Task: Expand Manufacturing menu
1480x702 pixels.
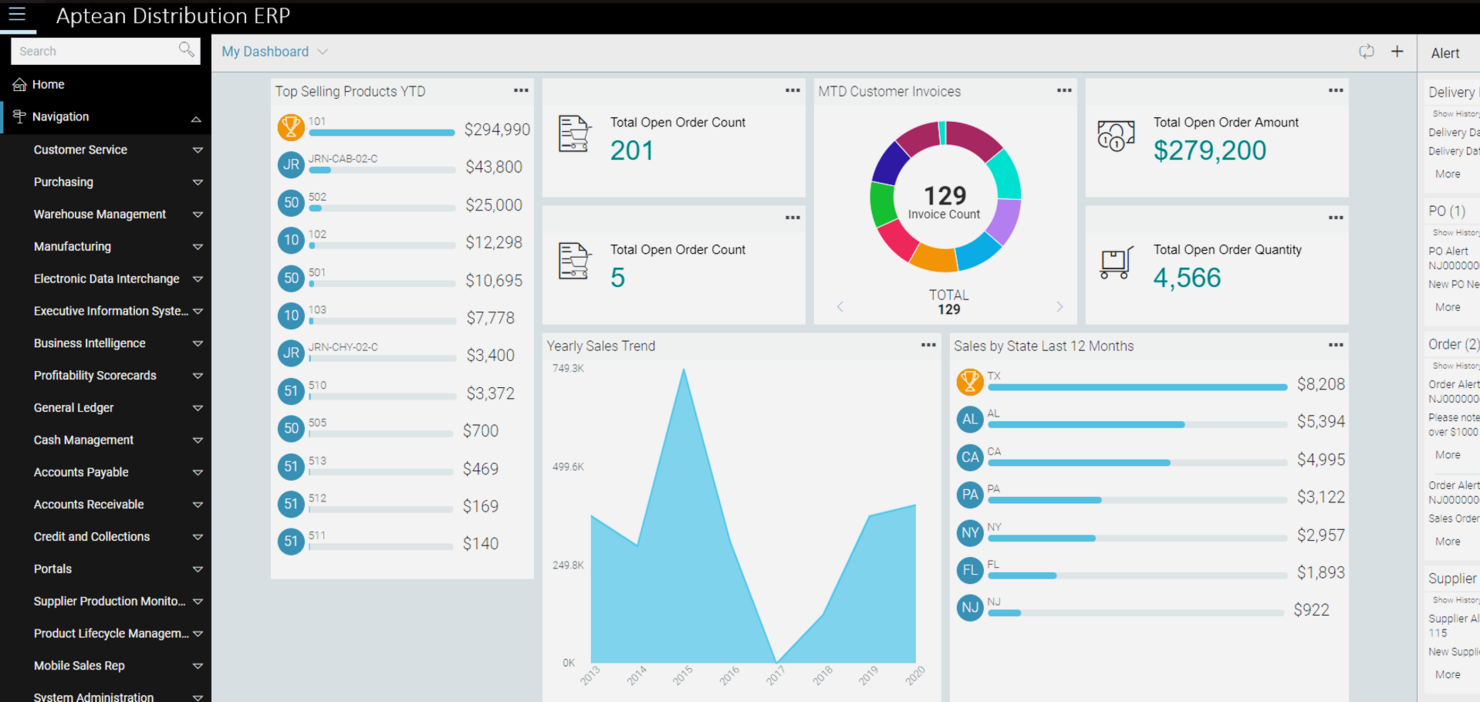Action: point(197,247)
